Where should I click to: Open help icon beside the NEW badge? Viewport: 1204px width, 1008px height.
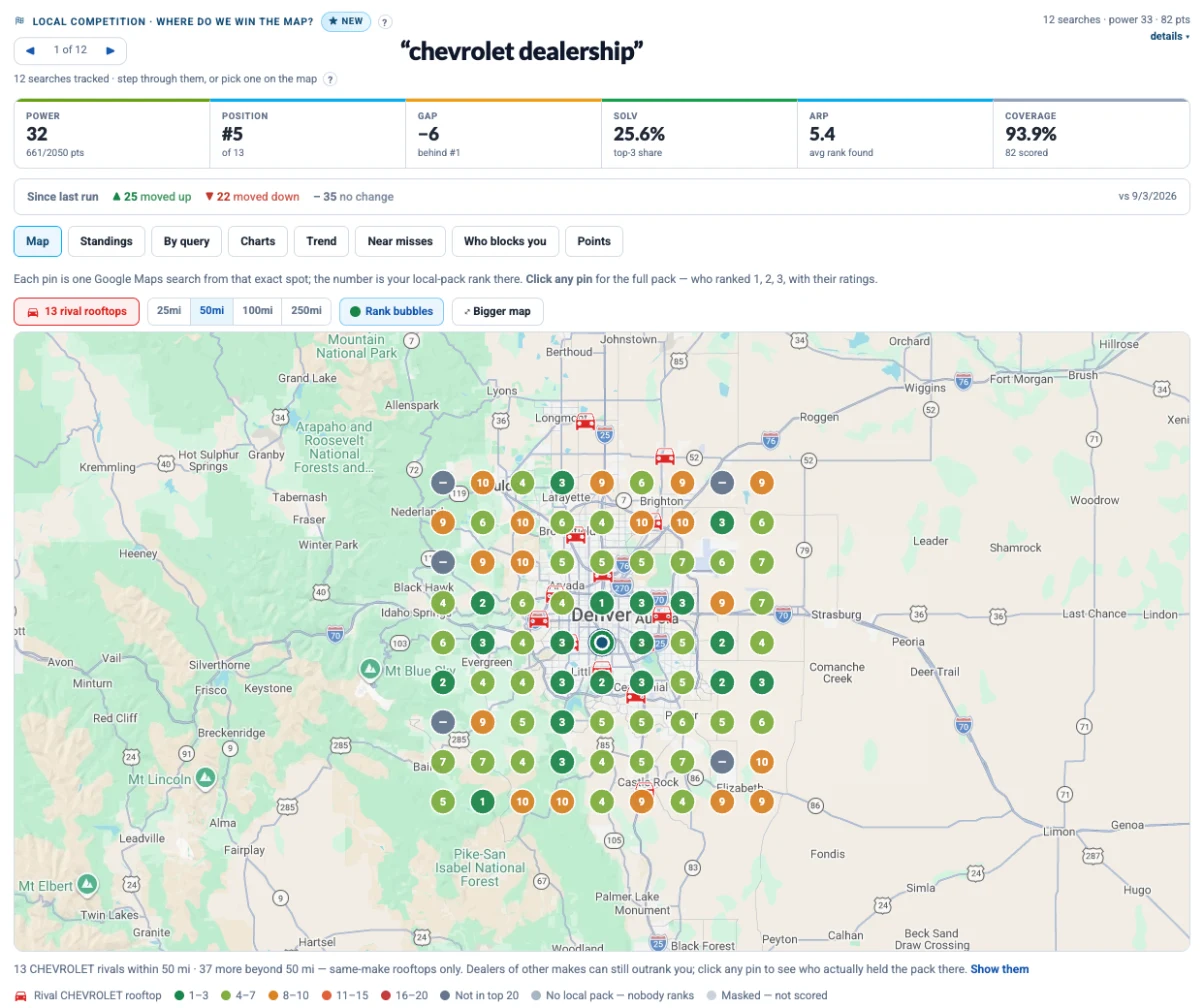tap(386, 22)
